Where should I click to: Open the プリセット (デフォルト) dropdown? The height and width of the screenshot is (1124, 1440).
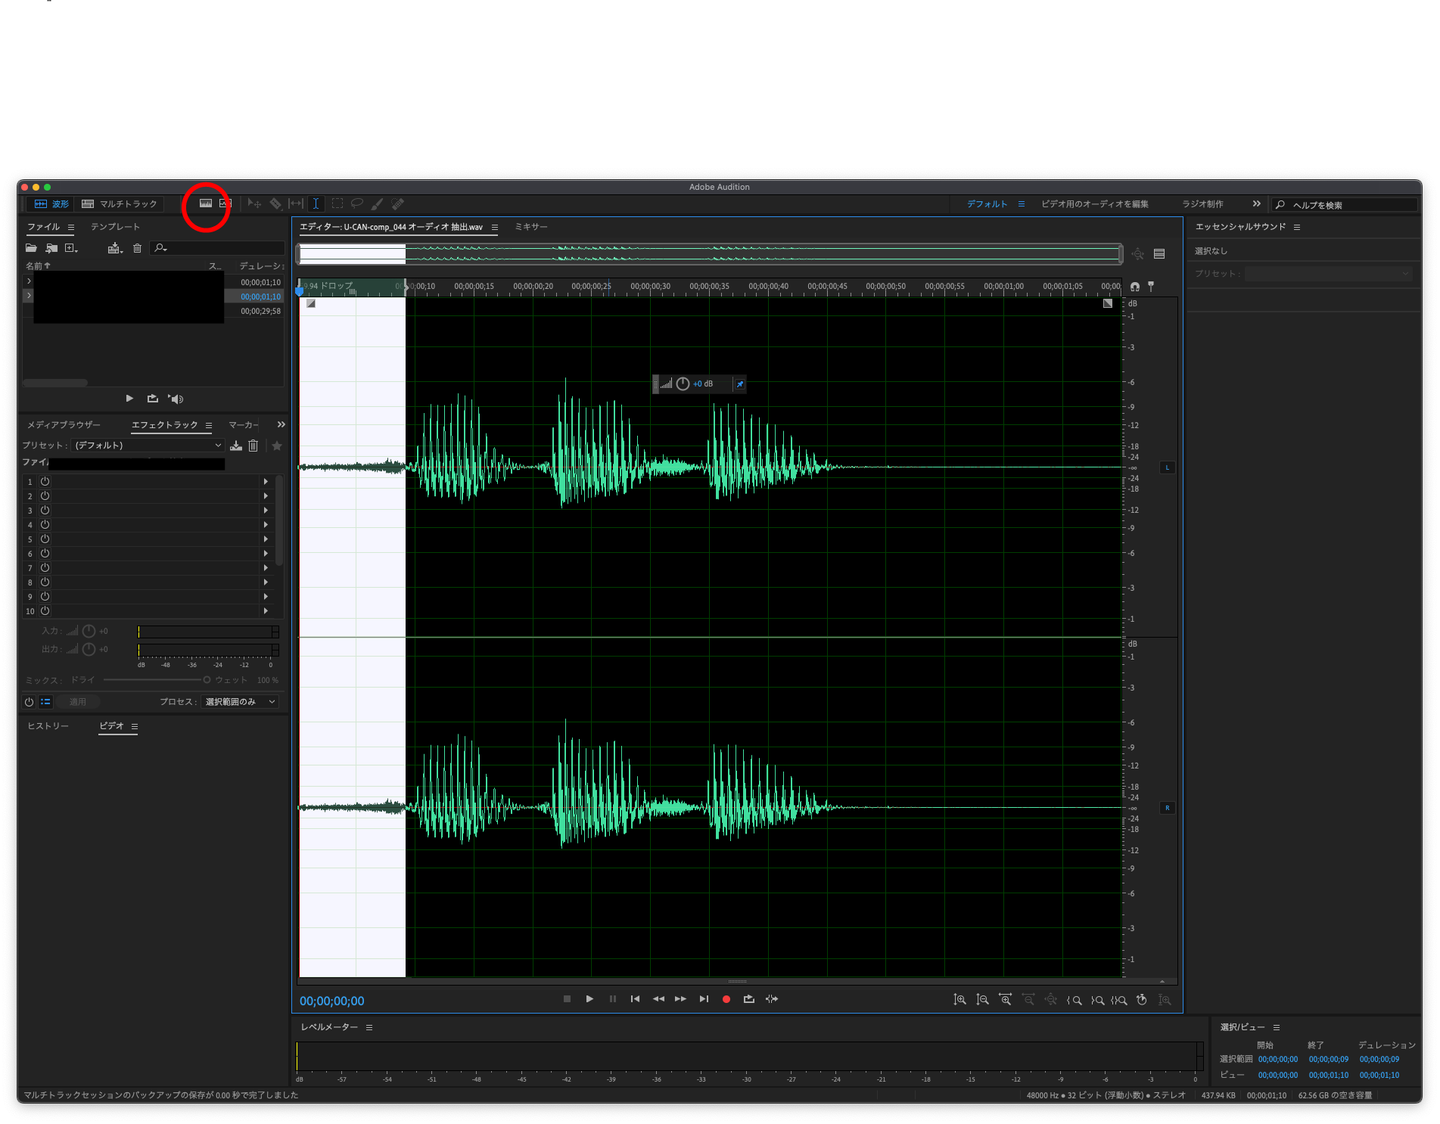click(x=148, y=446)
